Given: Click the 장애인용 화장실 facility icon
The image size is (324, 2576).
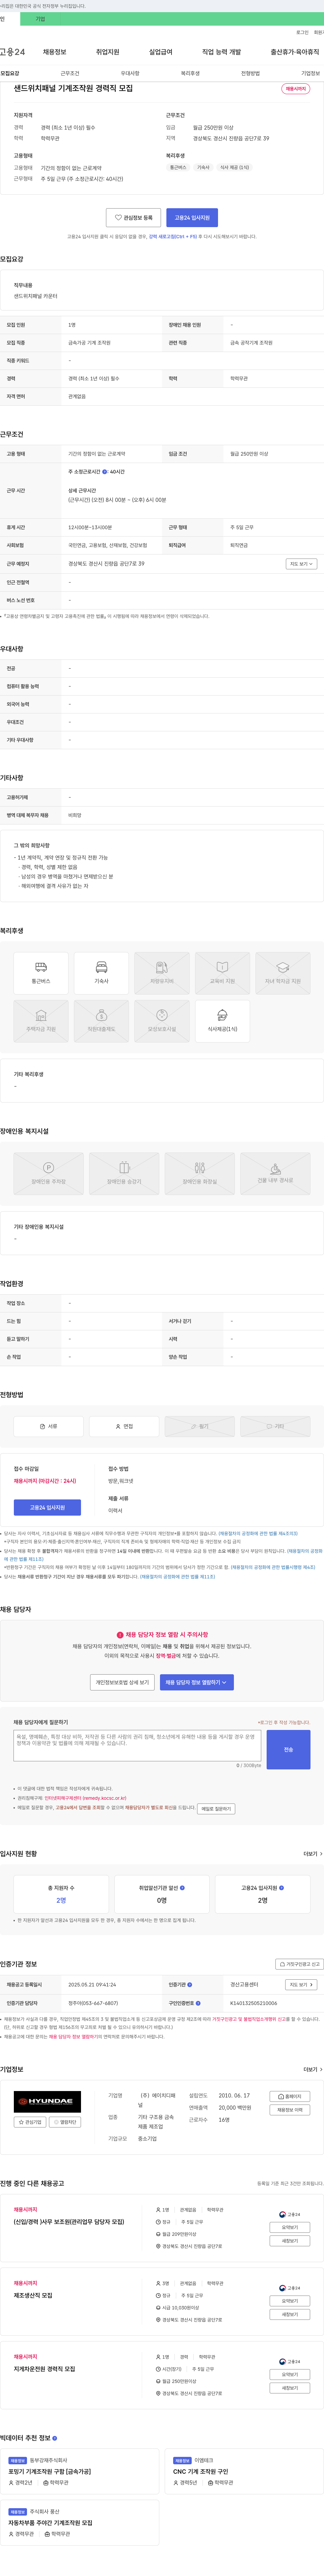Looking at the screenshot, I should coord(200,1174).
